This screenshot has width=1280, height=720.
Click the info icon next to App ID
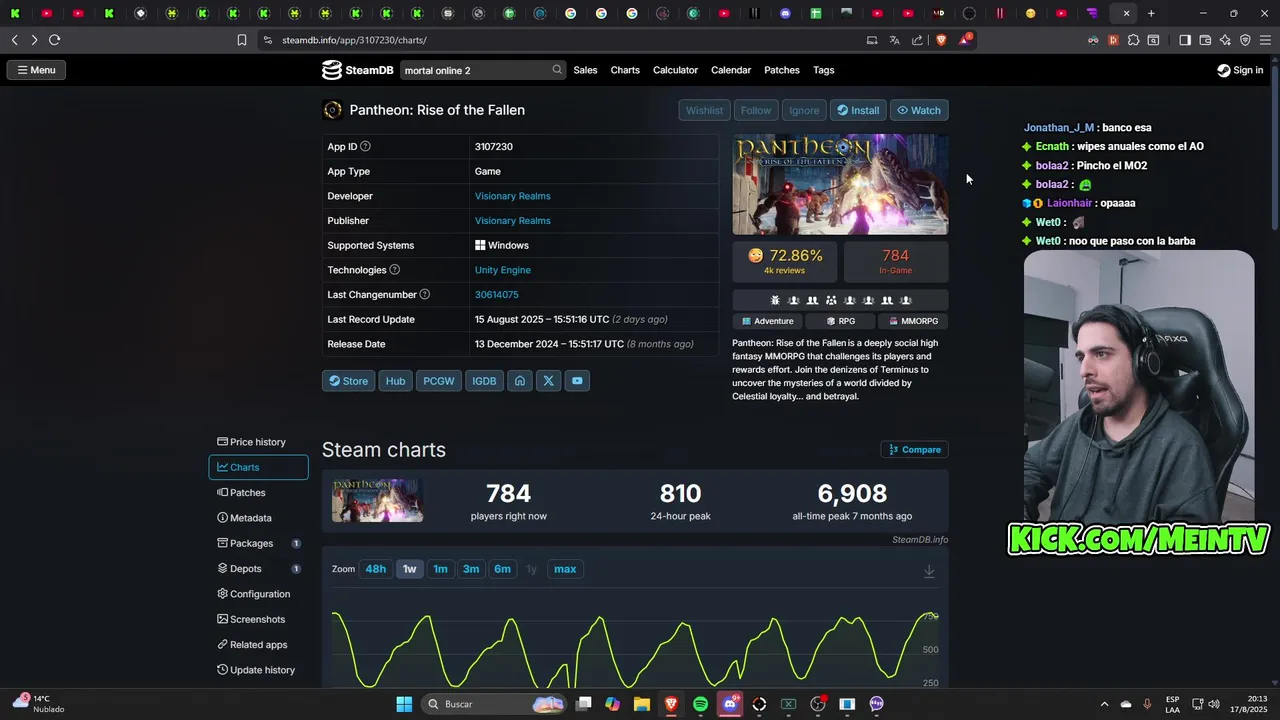click(x=365, y=146)
